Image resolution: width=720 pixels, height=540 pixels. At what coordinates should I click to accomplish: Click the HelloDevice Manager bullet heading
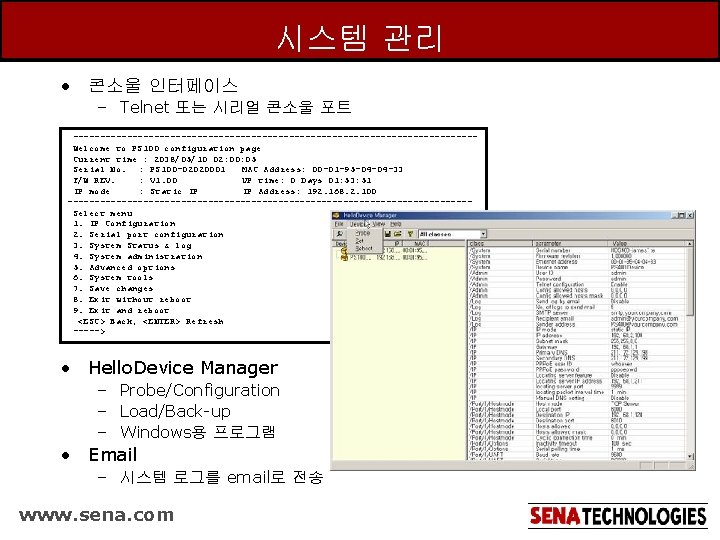coord(183,368)
